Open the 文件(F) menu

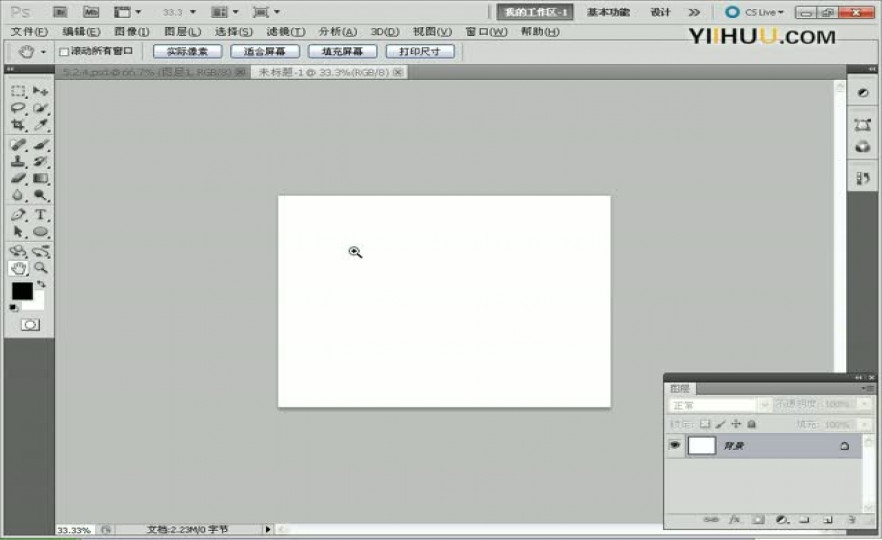[x=29, y=32]
